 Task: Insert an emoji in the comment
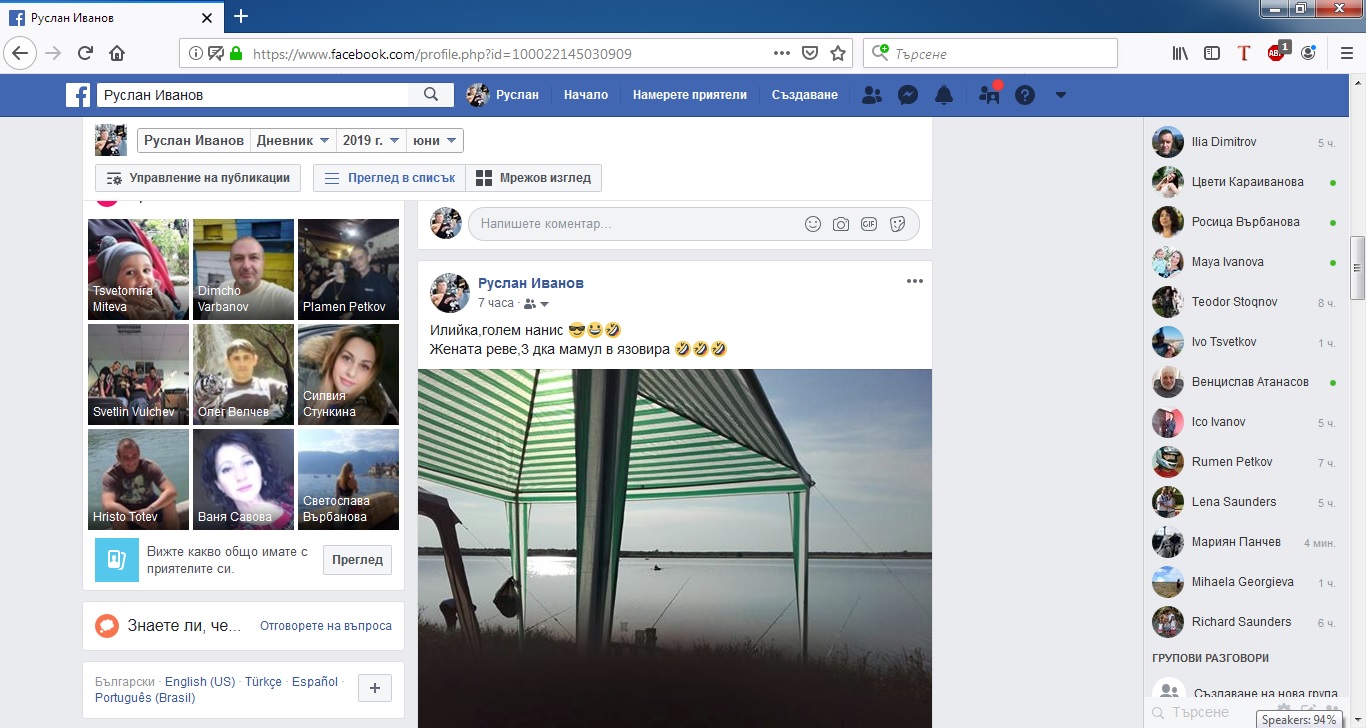click(813, 224)
